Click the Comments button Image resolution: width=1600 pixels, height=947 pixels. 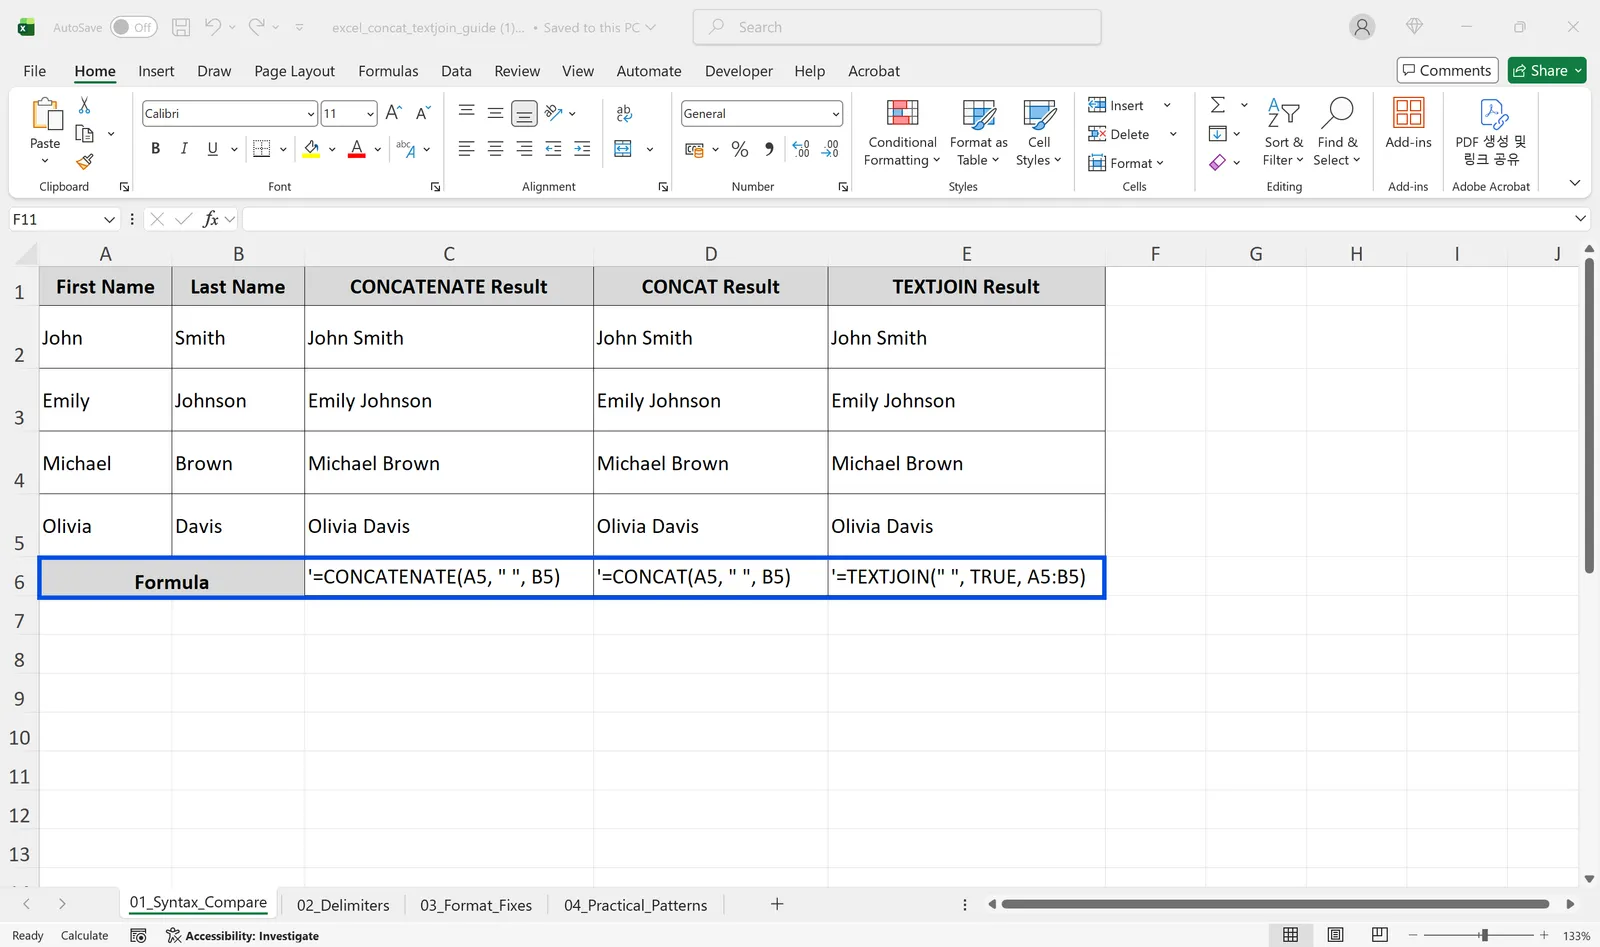1447,70
